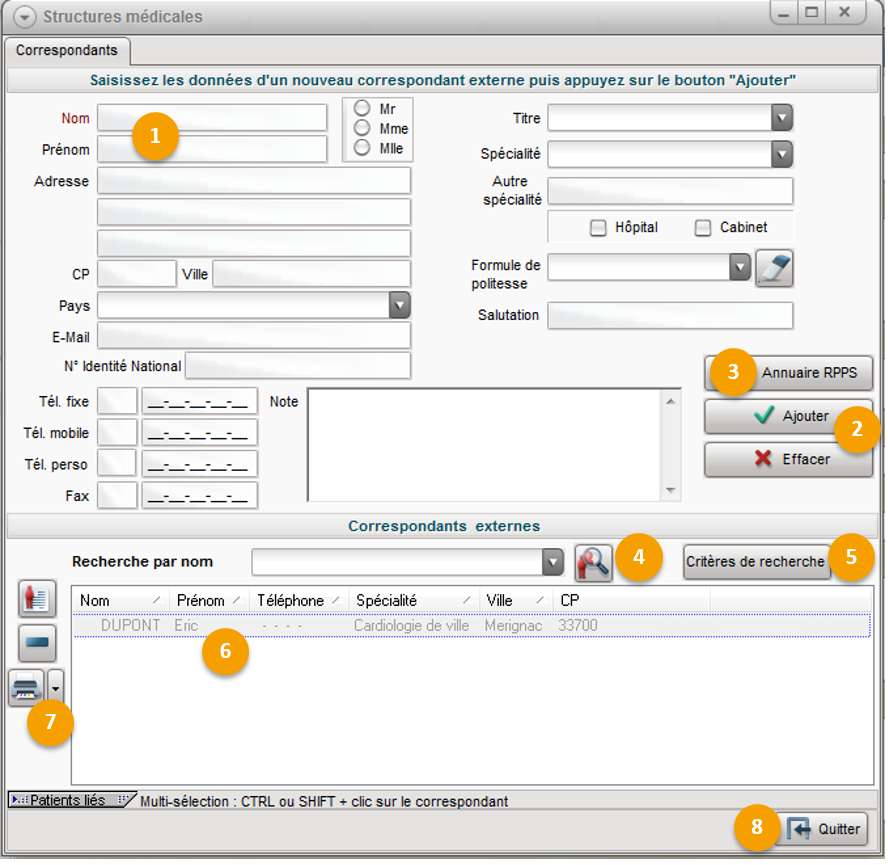Switch to the Correspondants tab
This screenshot has width=888, height=865.
(x=66, y=50)
